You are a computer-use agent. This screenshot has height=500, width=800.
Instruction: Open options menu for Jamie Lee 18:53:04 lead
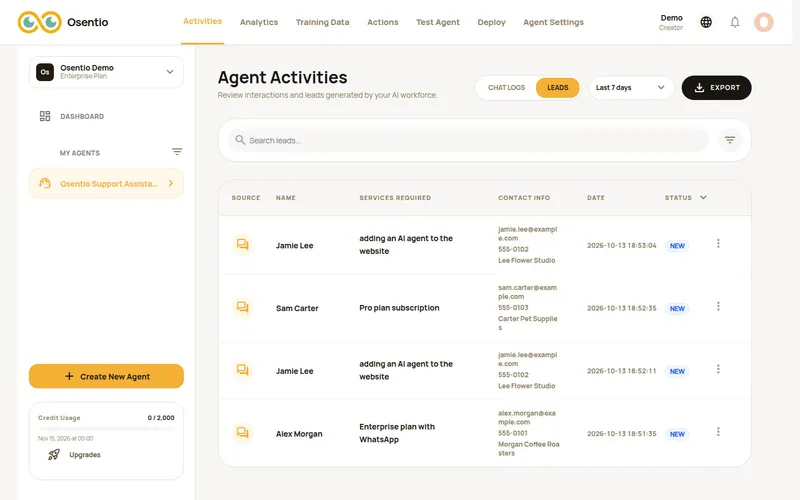pos(718,243)
